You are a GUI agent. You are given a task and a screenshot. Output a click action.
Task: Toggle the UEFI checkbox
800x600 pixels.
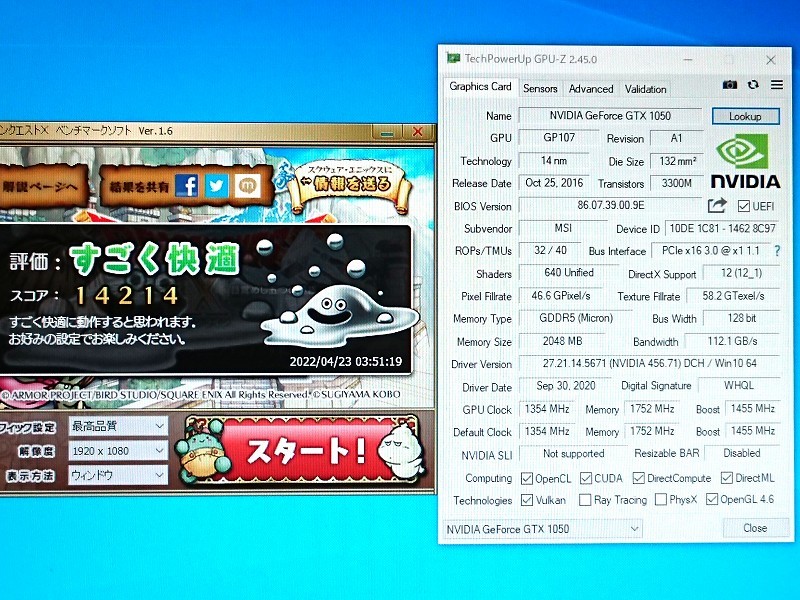(x=743, y=206)
